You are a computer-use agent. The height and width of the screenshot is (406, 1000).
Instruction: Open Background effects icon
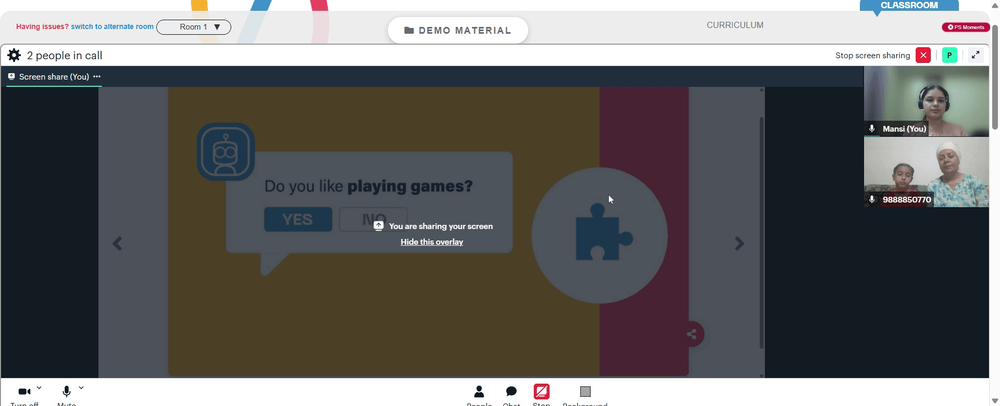(x=585, y=391)
